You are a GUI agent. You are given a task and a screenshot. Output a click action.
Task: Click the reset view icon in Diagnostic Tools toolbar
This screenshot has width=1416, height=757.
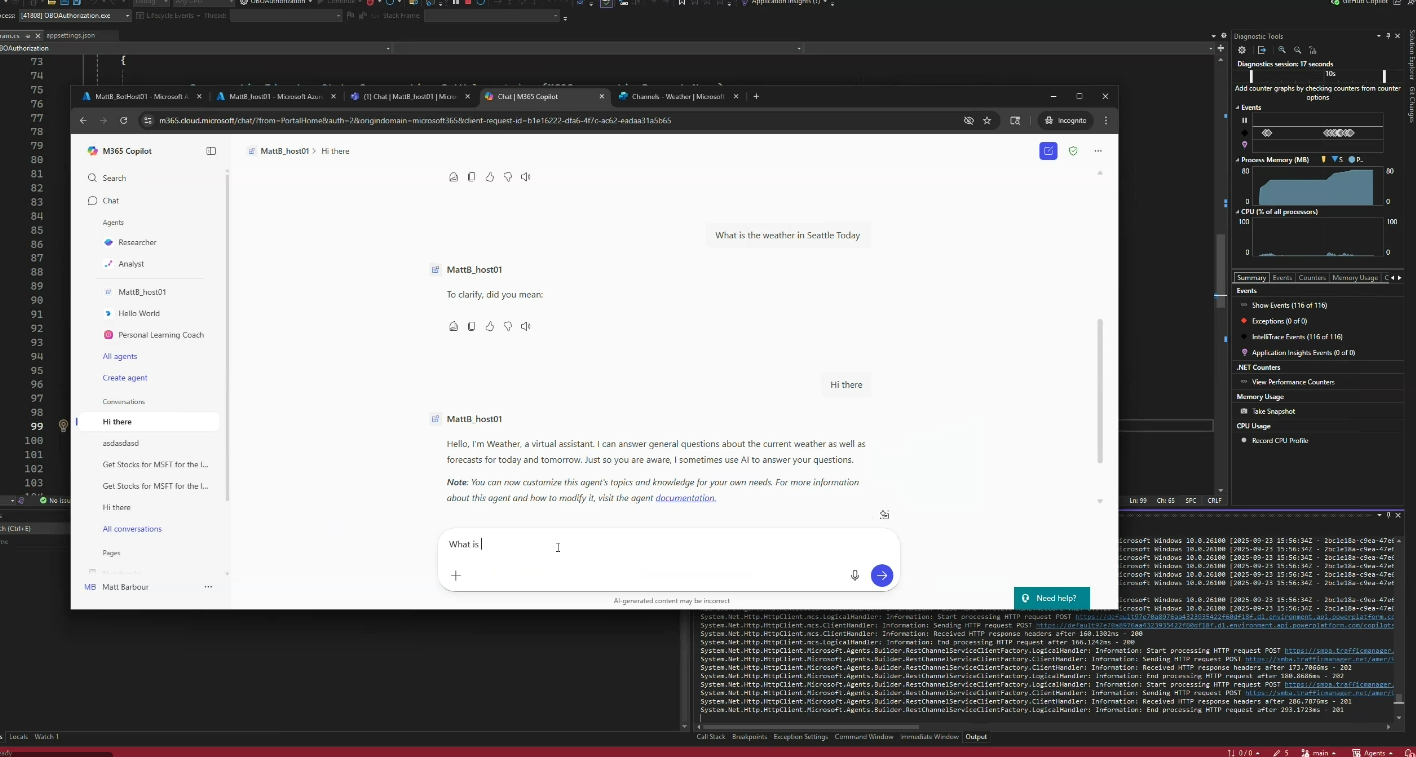point(1314,50)
